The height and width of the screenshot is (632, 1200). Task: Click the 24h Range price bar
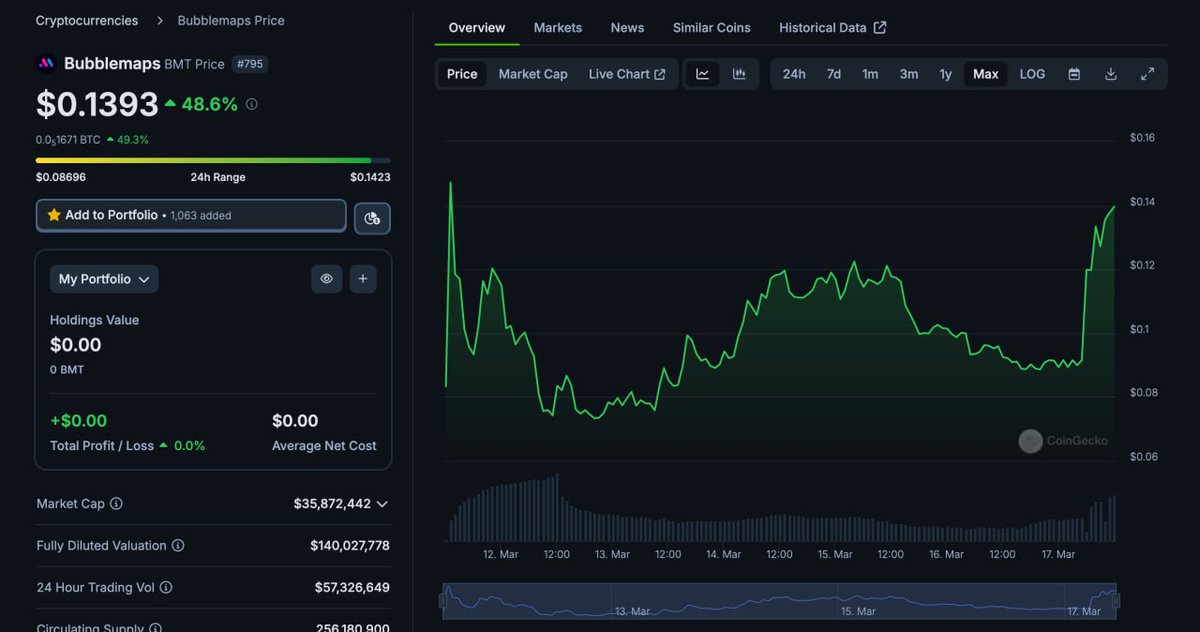(x=213, y=160)
